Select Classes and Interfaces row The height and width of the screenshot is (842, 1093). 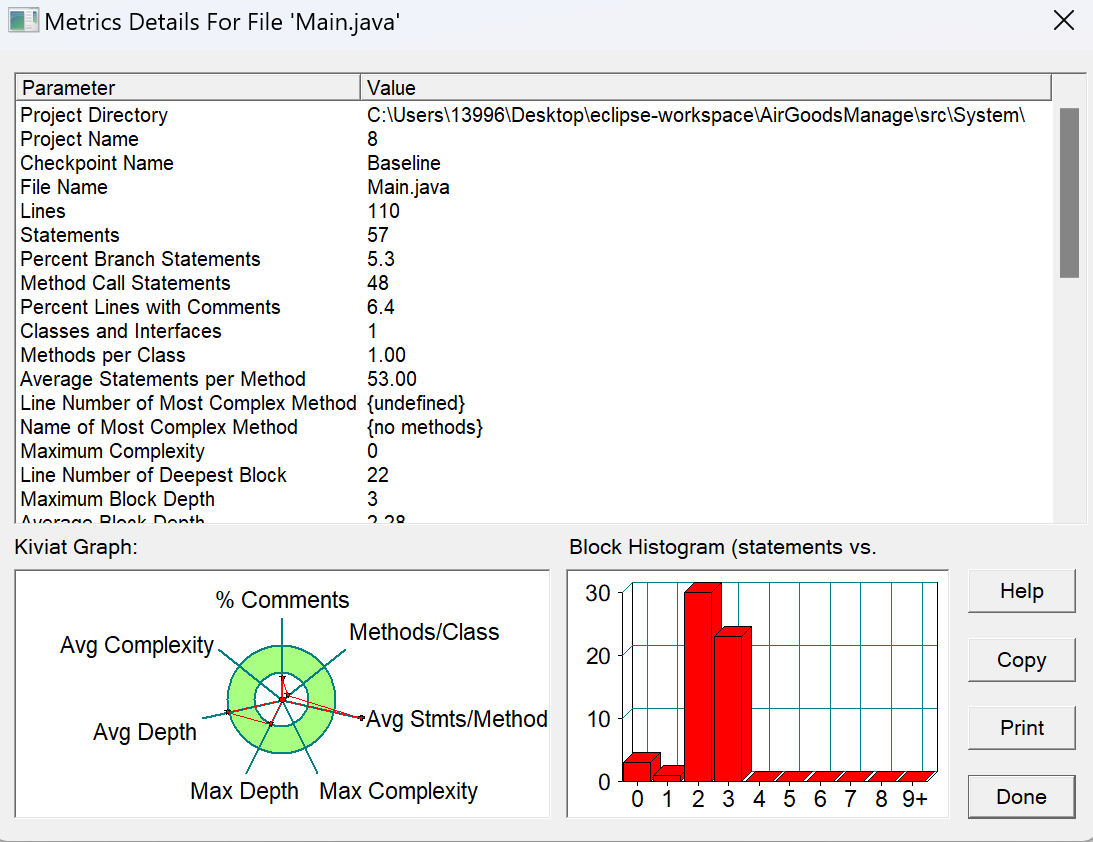click(533, 331)
